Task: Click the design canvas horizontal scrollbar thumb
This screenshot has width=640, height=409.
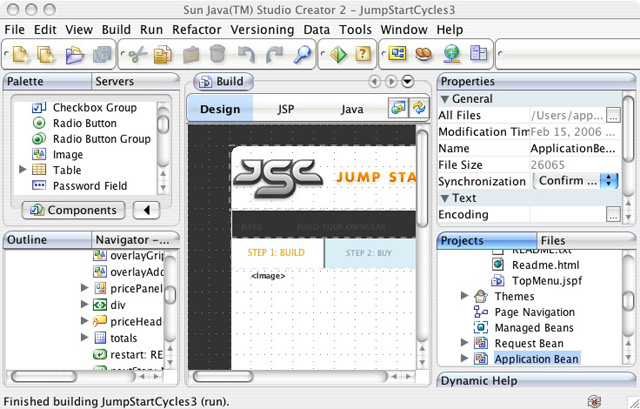Action: [x=223, y=376]
